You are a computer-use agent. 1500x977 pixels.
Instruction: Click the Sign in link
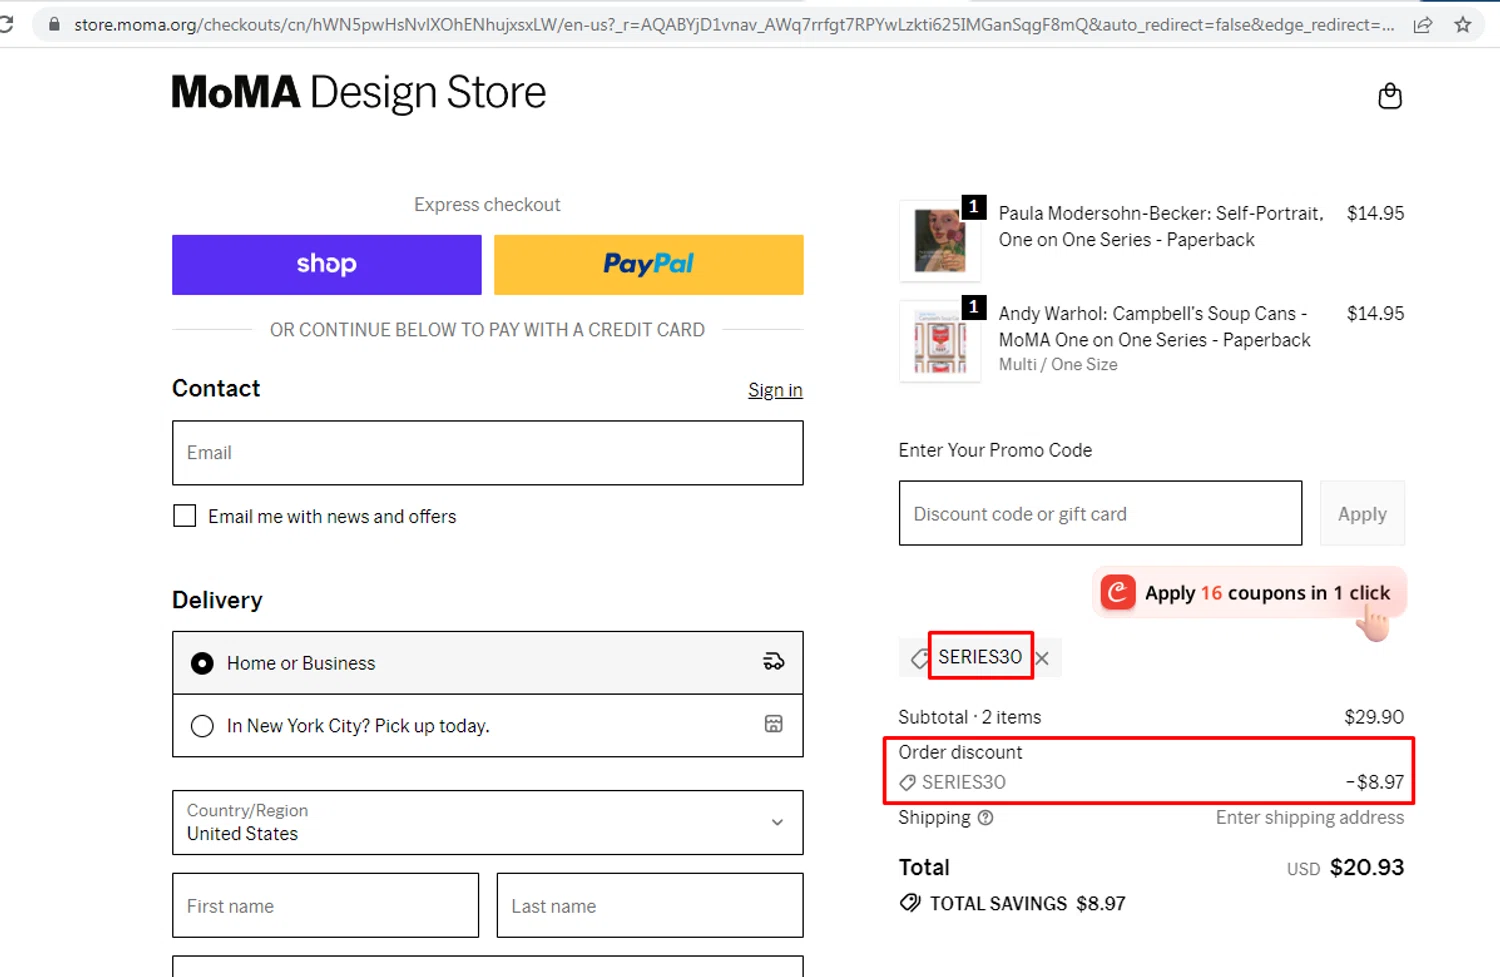[x=775, y=390]
